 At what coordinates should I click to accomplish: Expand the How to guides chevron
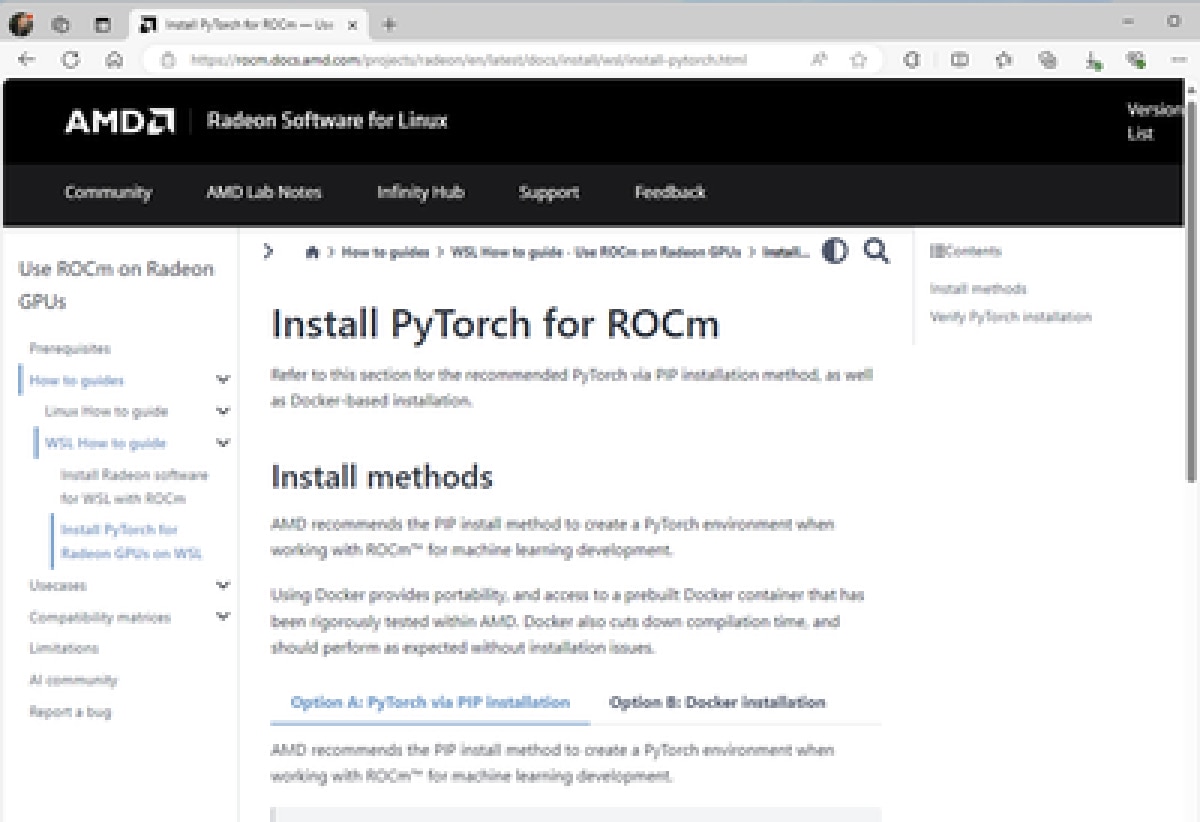click(223, 380)
